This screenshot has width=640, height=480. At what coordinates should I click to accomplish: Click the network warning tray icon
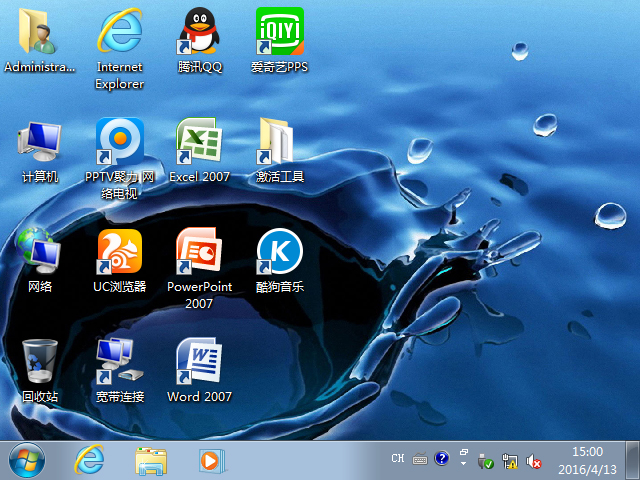pos(510,461)
